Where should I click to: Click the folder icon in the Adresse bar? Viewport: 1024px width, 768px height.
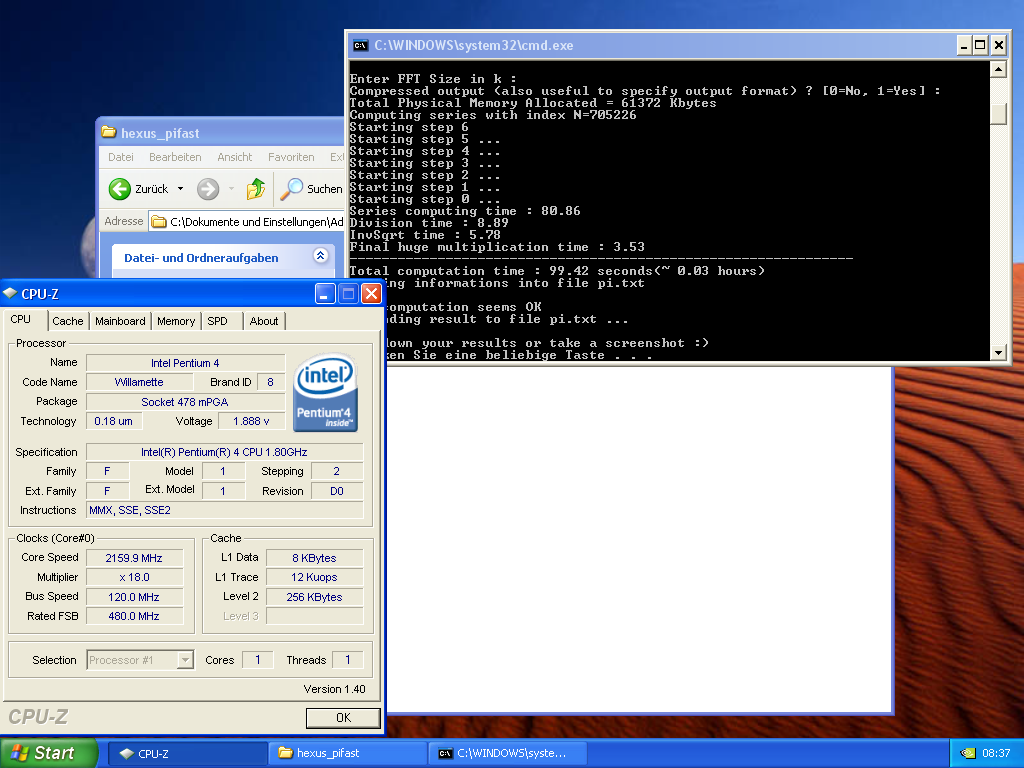coord(159,222)
